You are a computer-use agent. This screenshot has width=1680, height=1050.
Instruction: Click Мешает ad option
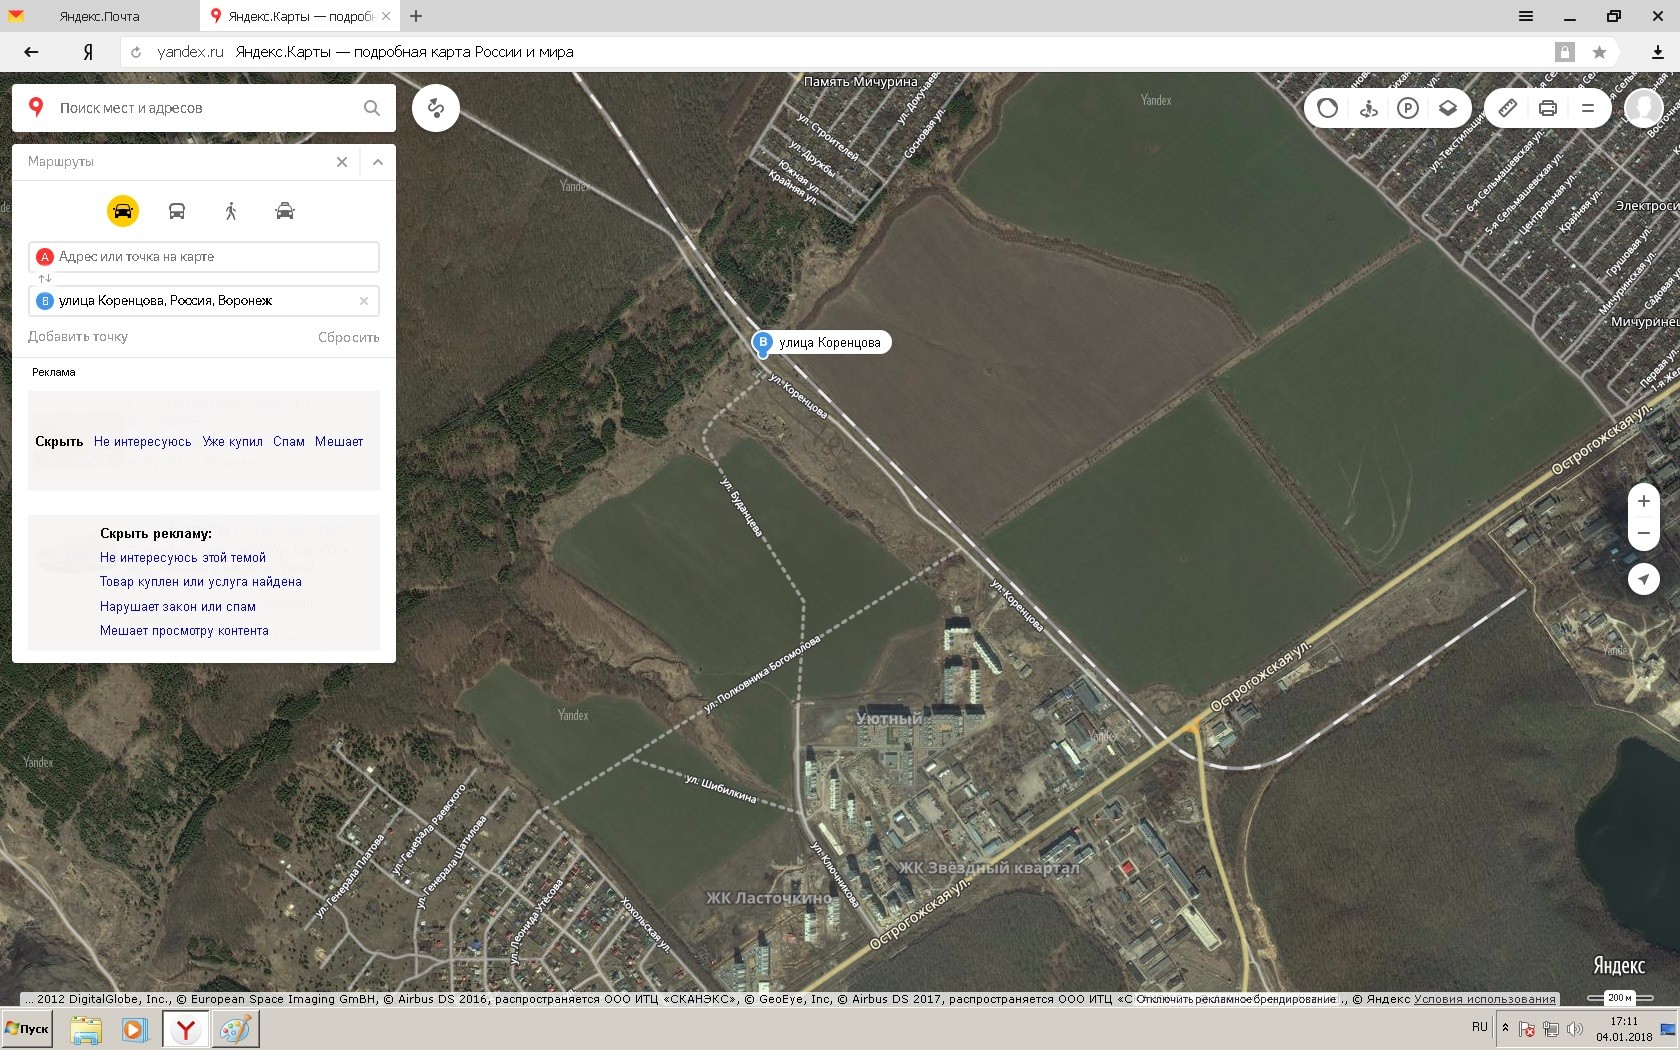(339, 442)
